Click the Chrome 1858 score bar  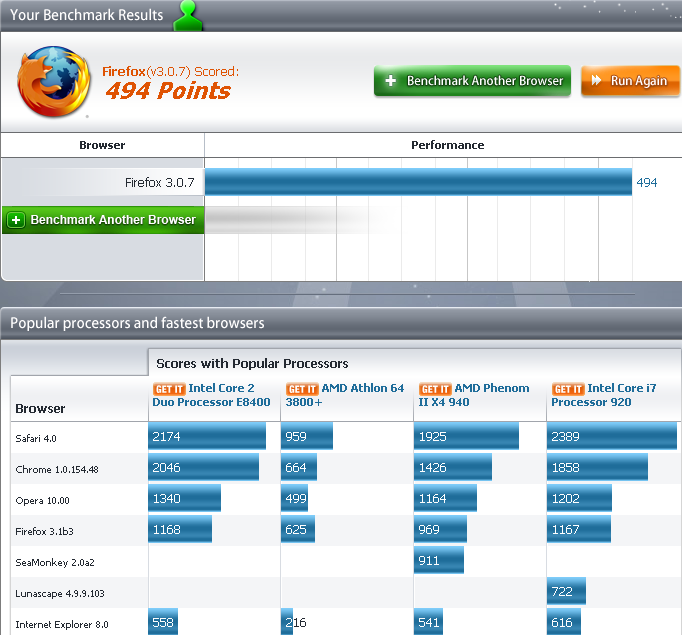598,467
